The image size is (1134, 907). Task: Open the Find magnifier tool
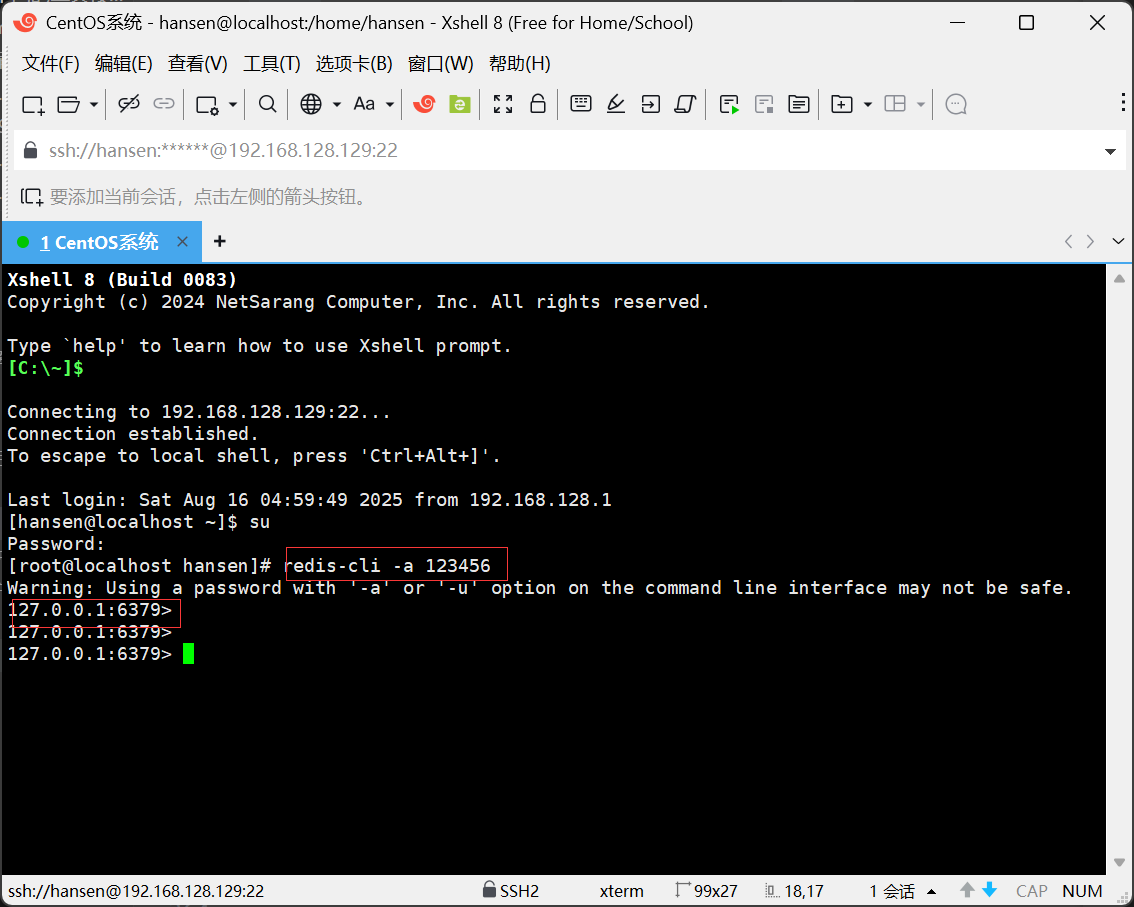tap(267, 104)
